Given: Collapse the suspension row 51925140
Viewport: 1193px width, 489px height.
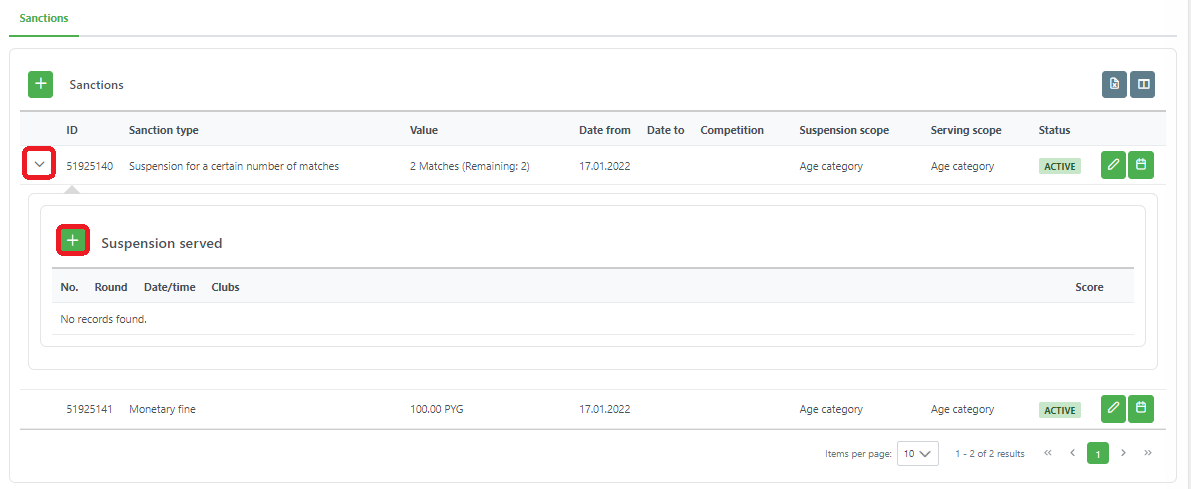Looking at the screenshot, I should (39, 164).
